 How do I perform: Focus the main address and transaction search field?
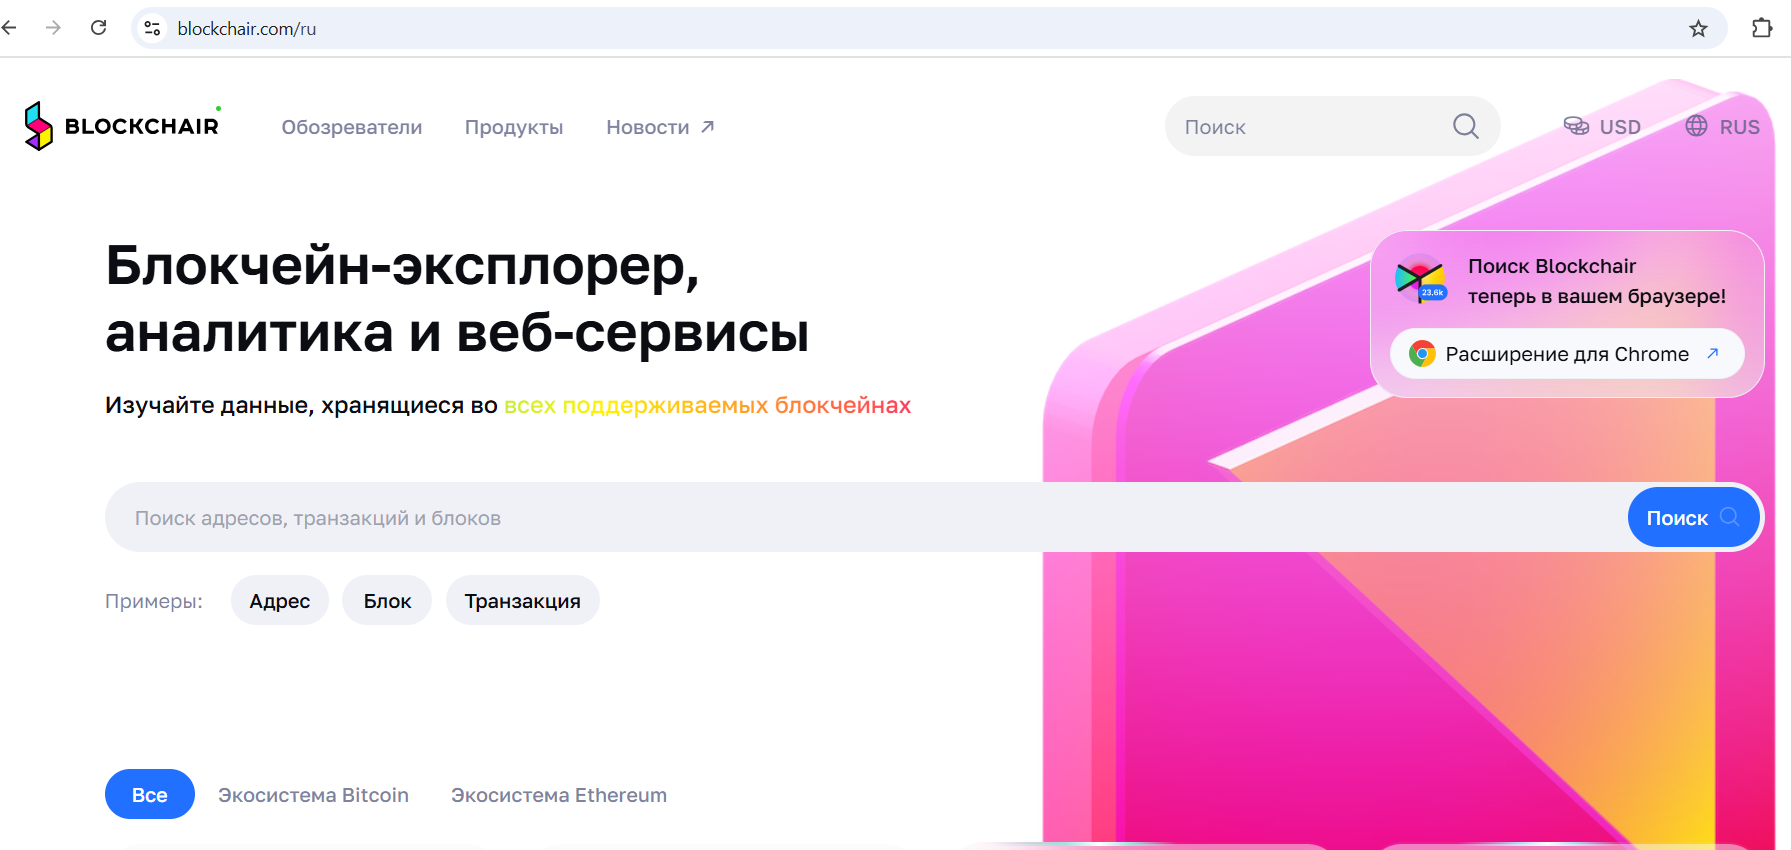[x=860, y=518]
